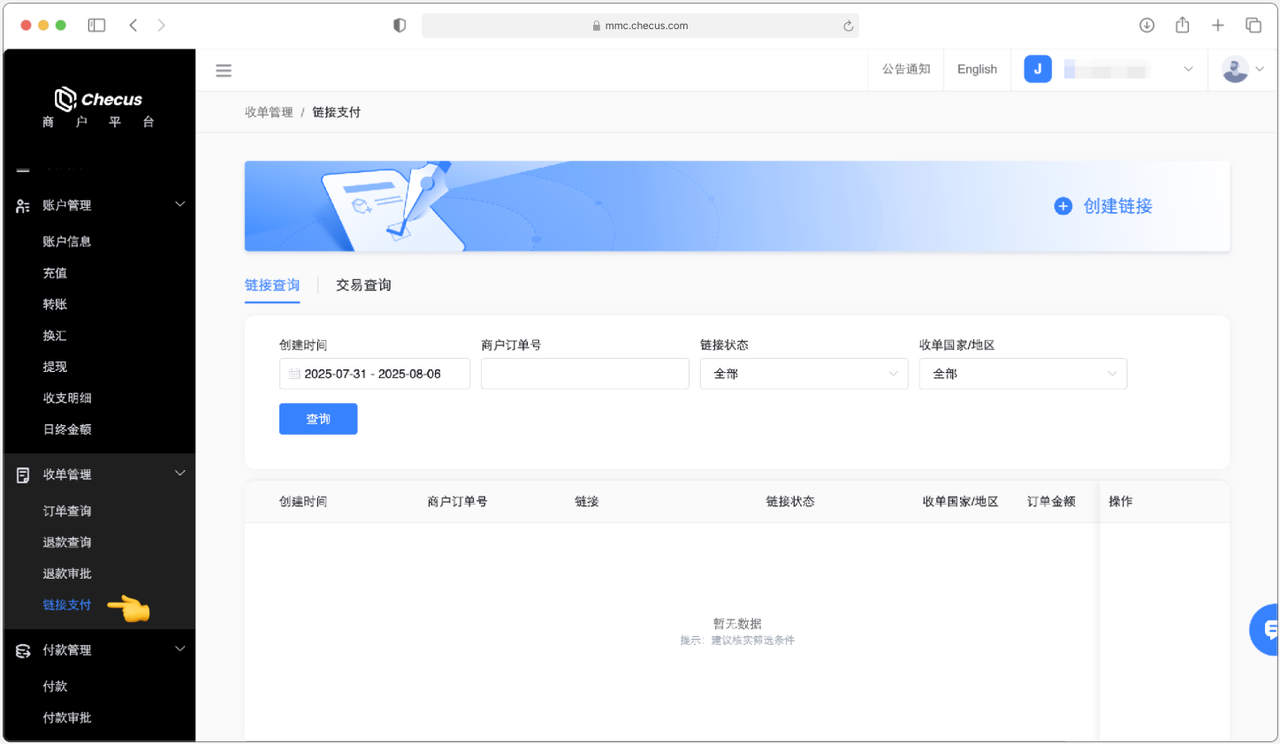The image size is (1280, 744).
Task: Click the Safari share icon
Action: (1182, 25)
